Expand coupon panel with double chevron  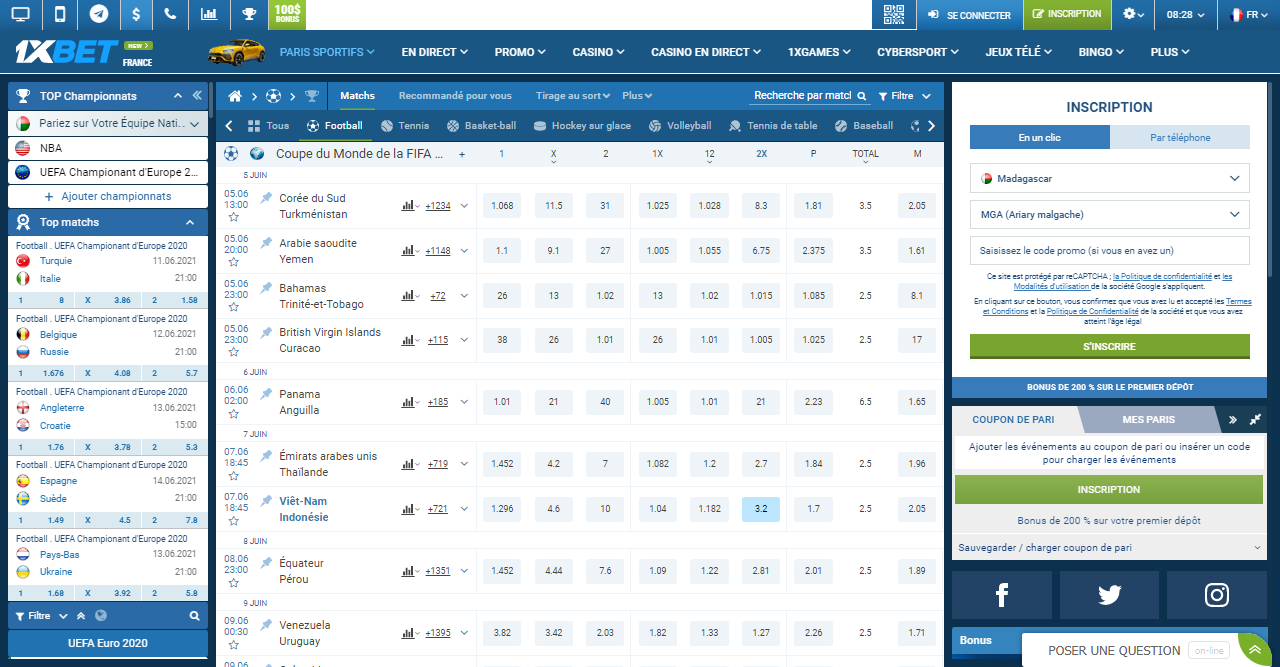(x=1232, y=420)
